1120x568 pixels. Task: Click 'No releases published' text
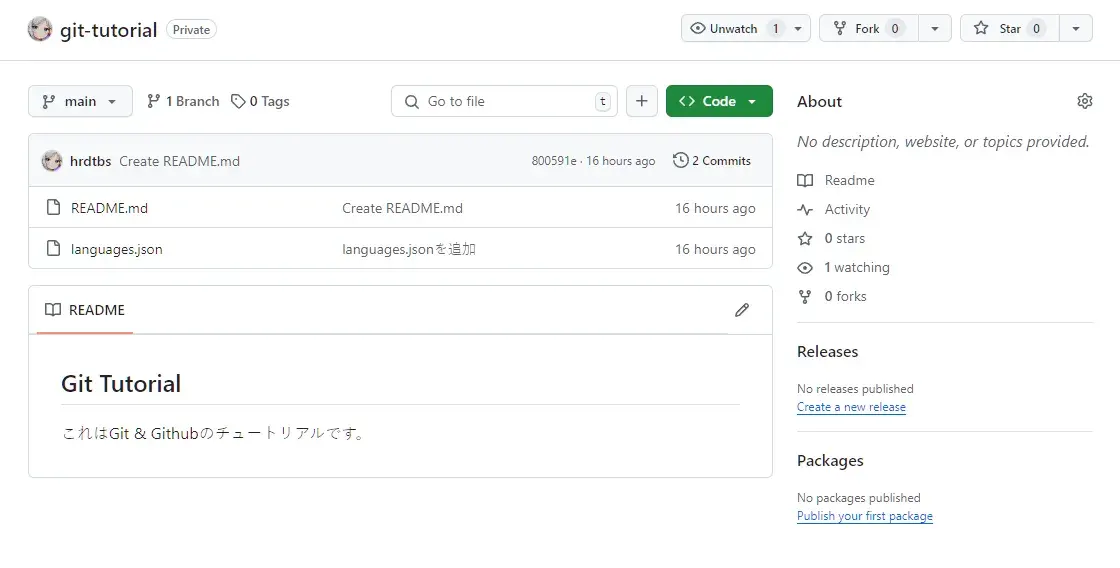click(856, 389)
